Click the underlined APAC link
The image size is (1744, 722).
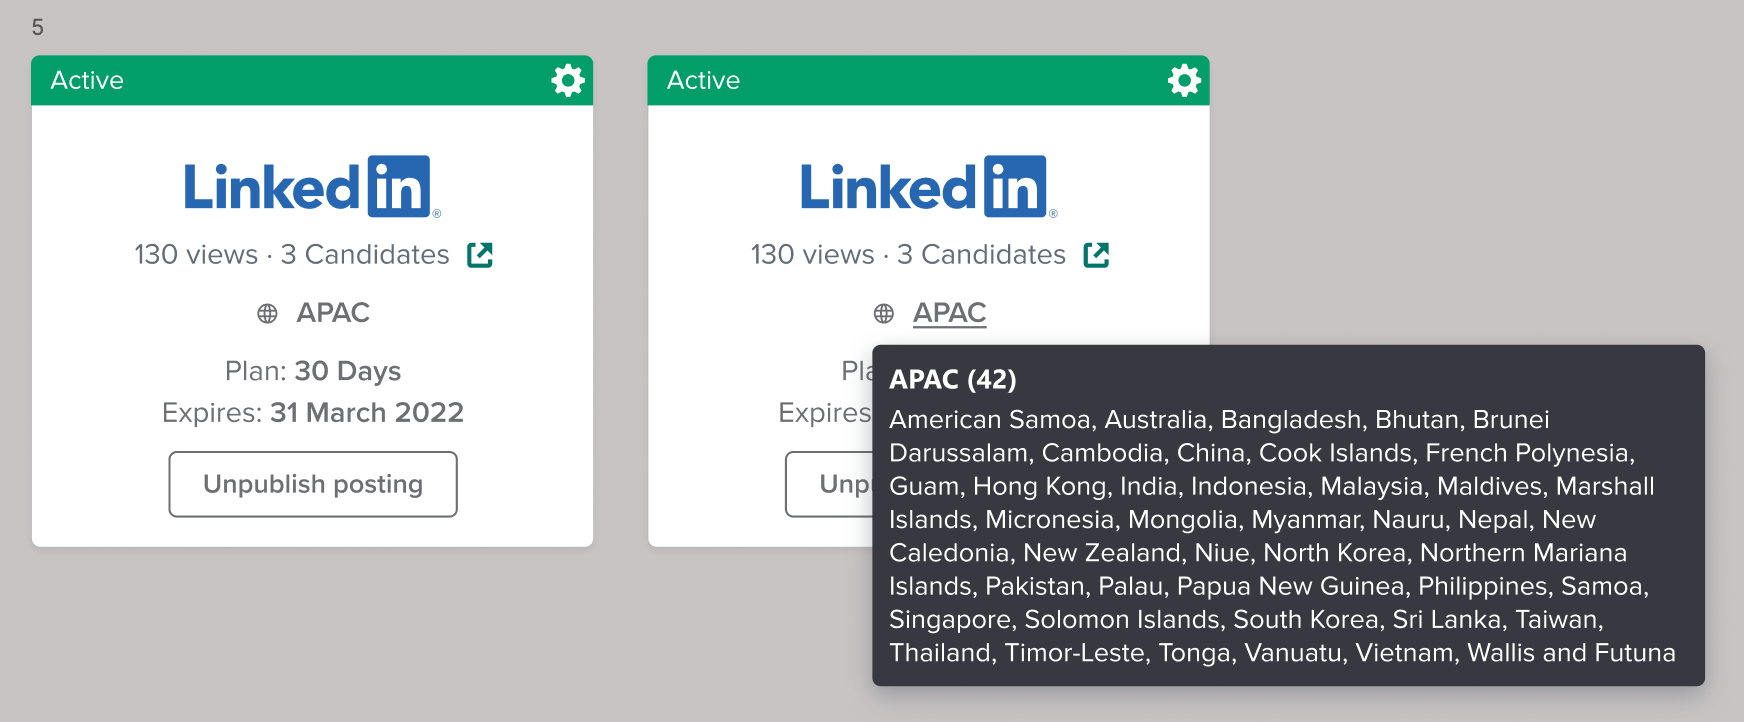949,313
